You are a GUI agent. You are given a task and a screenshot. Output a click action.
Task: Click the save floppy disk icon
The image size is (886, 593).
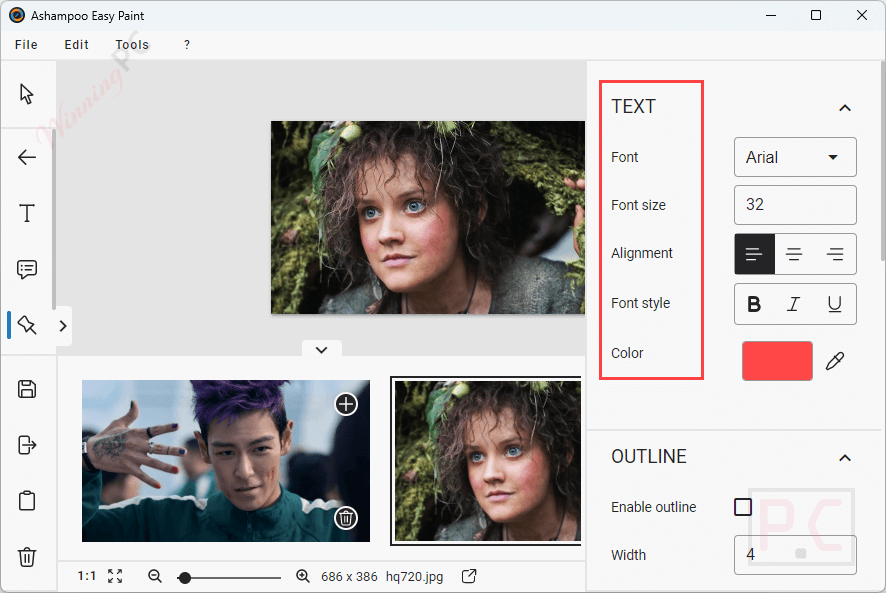27,389
